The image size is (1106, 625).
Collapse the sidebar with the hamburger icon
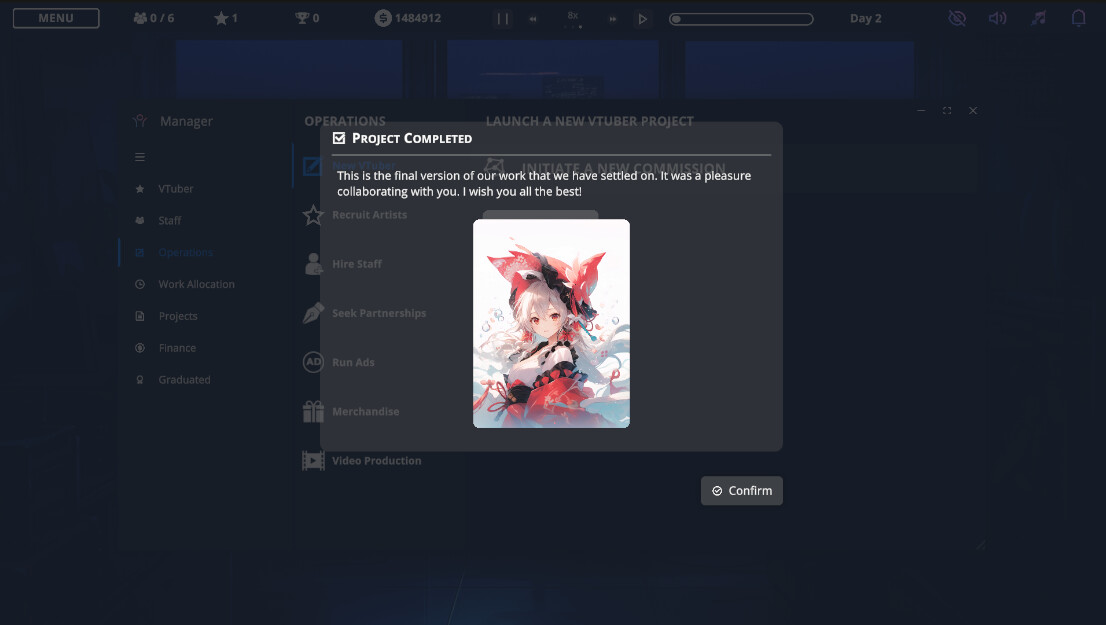point(139,156)
